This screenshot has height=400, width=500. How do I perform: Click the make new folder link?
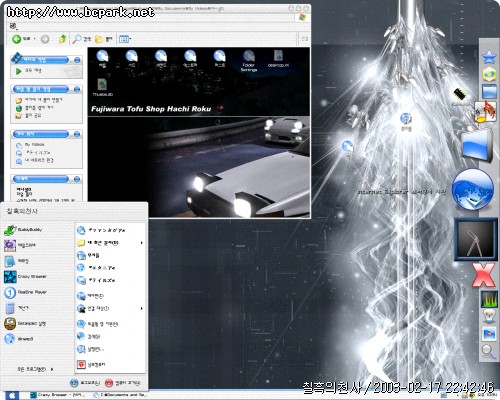(x=39, y=100)
